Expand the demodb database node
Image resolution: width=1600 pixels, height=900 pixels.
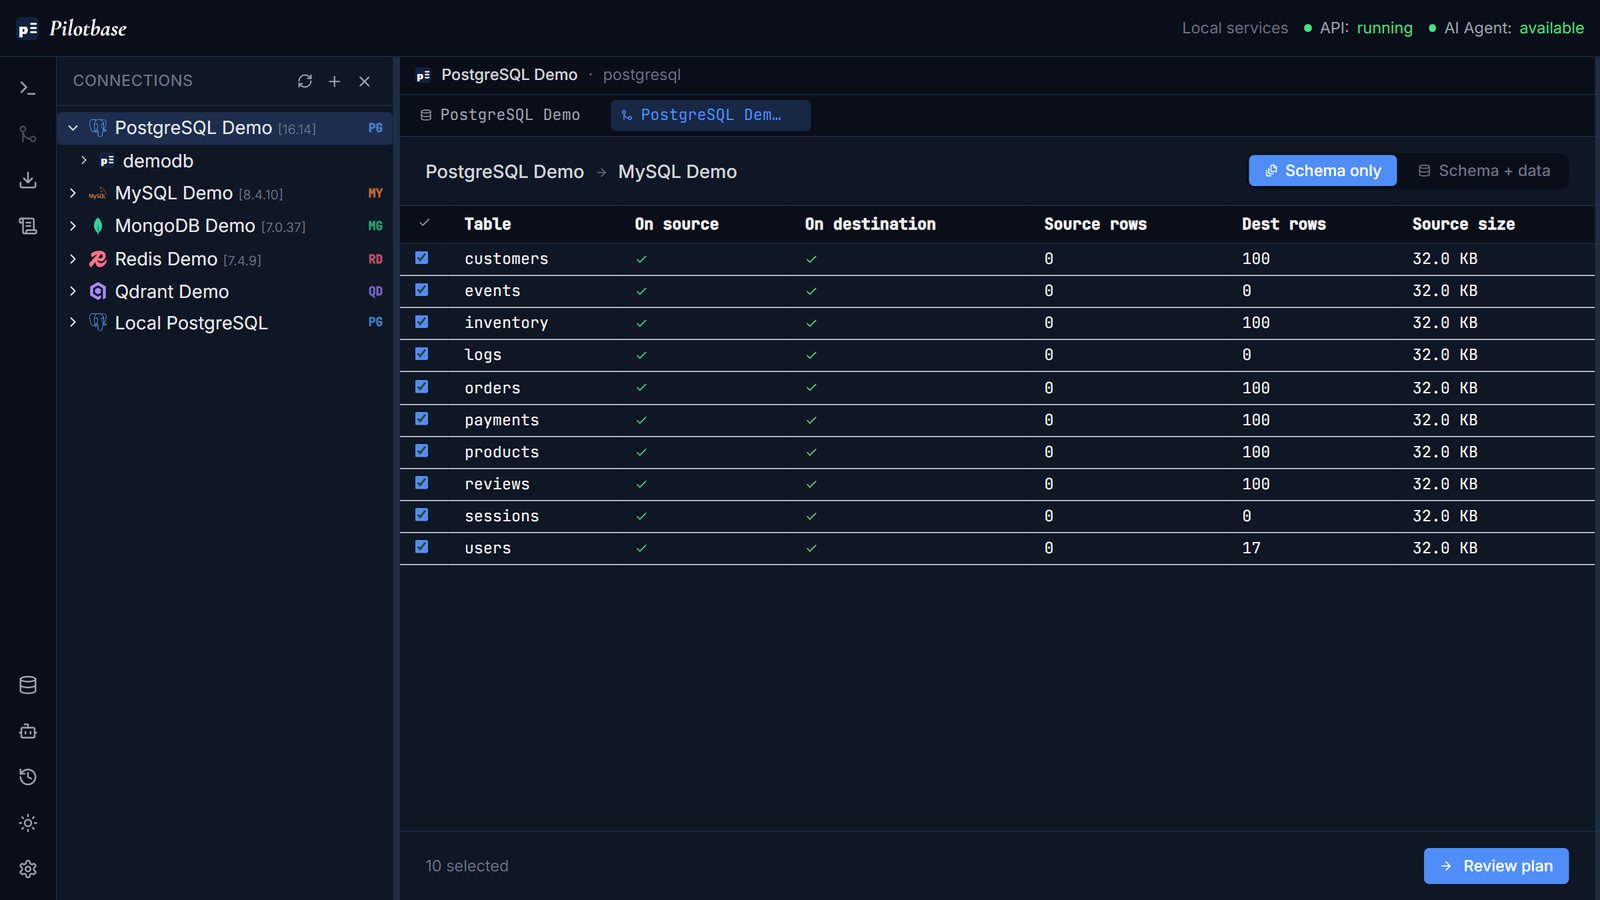[84, 160]
